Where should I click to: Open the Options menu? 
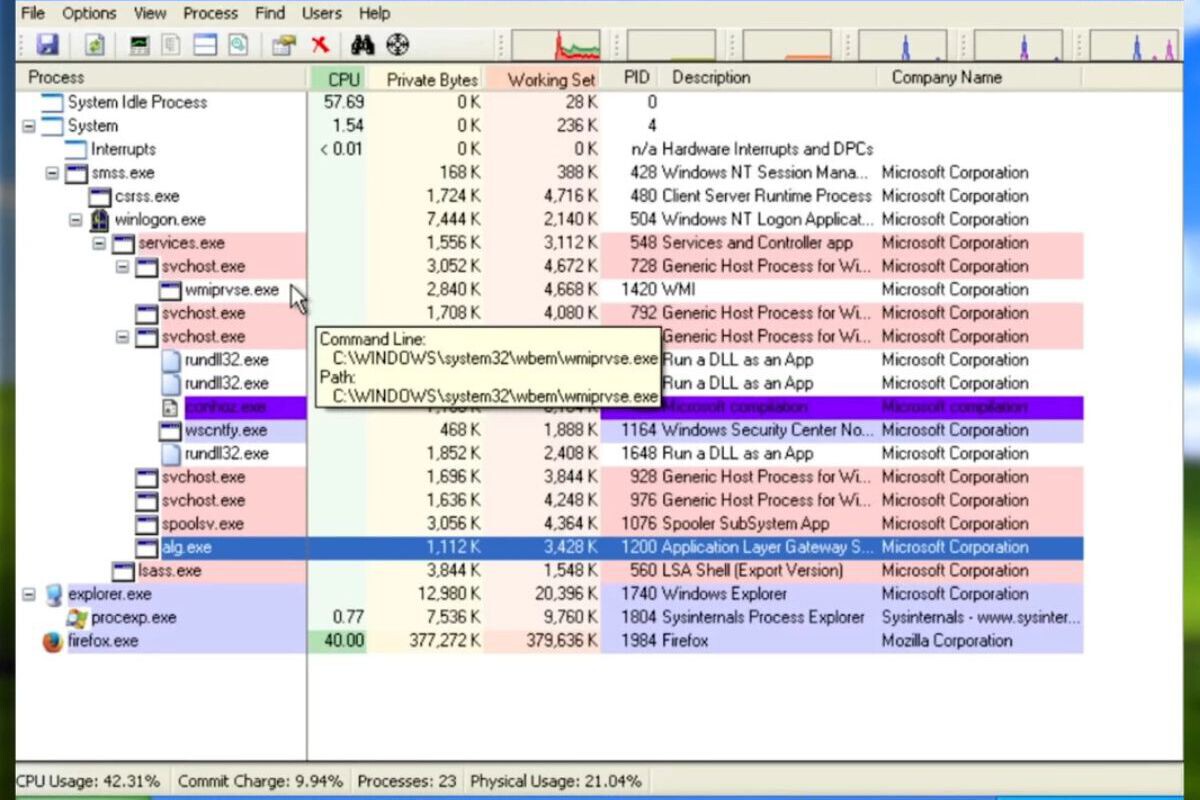click(x=89, y=13)
